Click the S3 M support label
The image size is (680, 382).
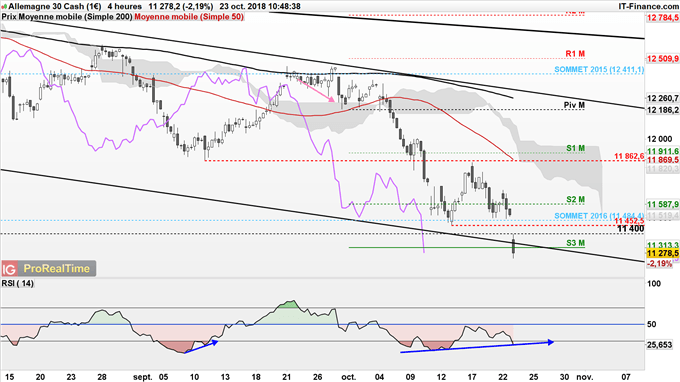575,243
